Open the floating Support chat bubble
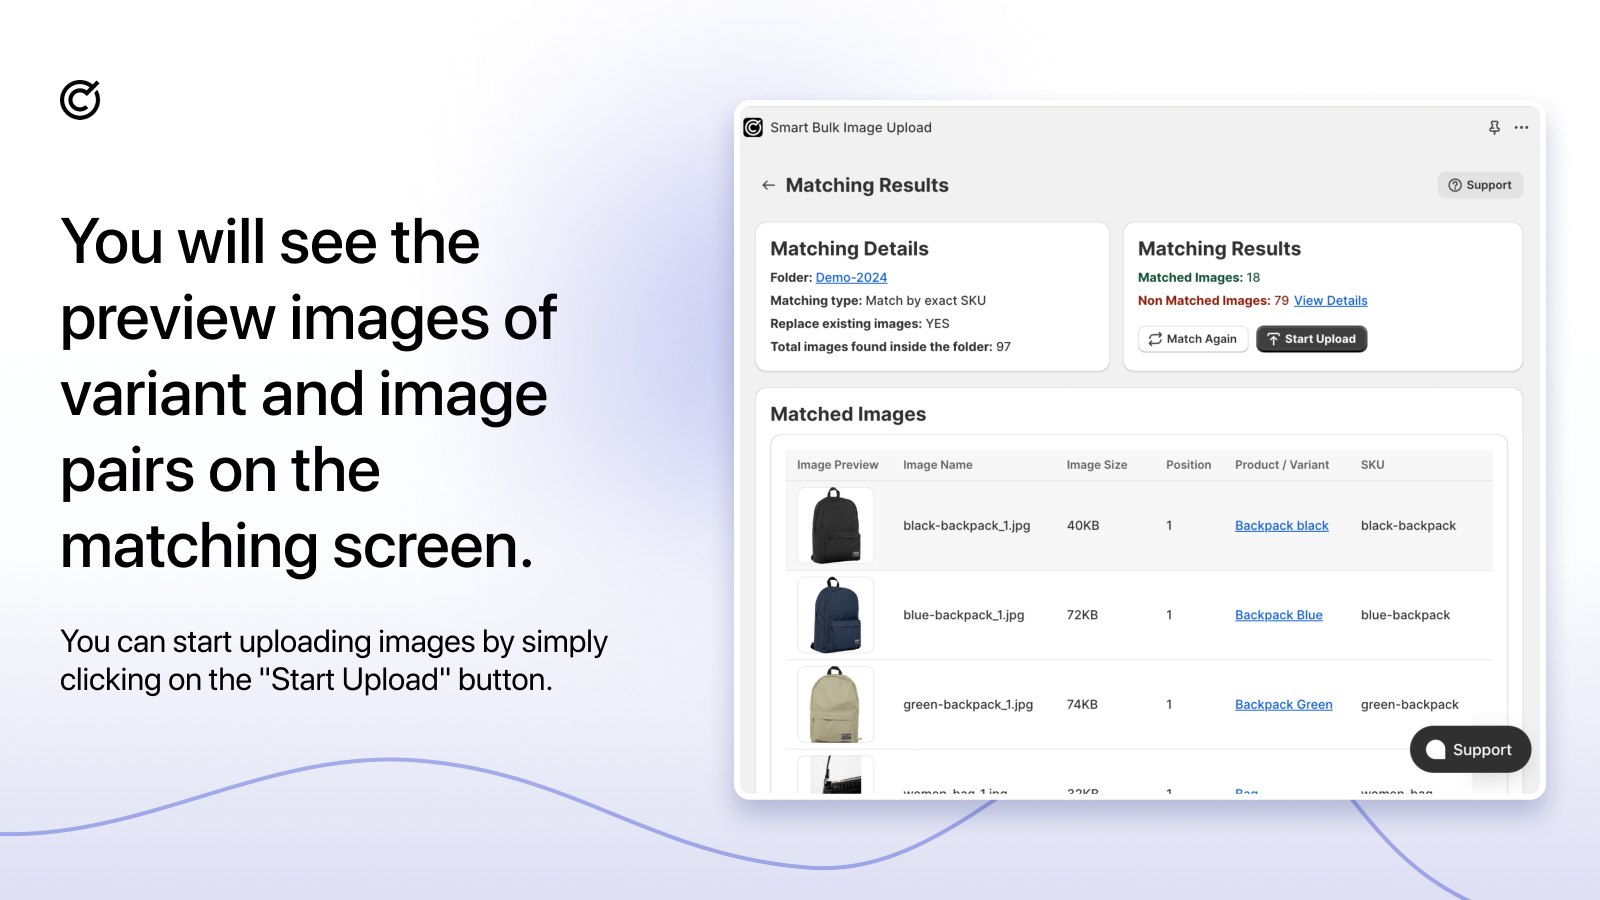 (x=1470, y=749)
